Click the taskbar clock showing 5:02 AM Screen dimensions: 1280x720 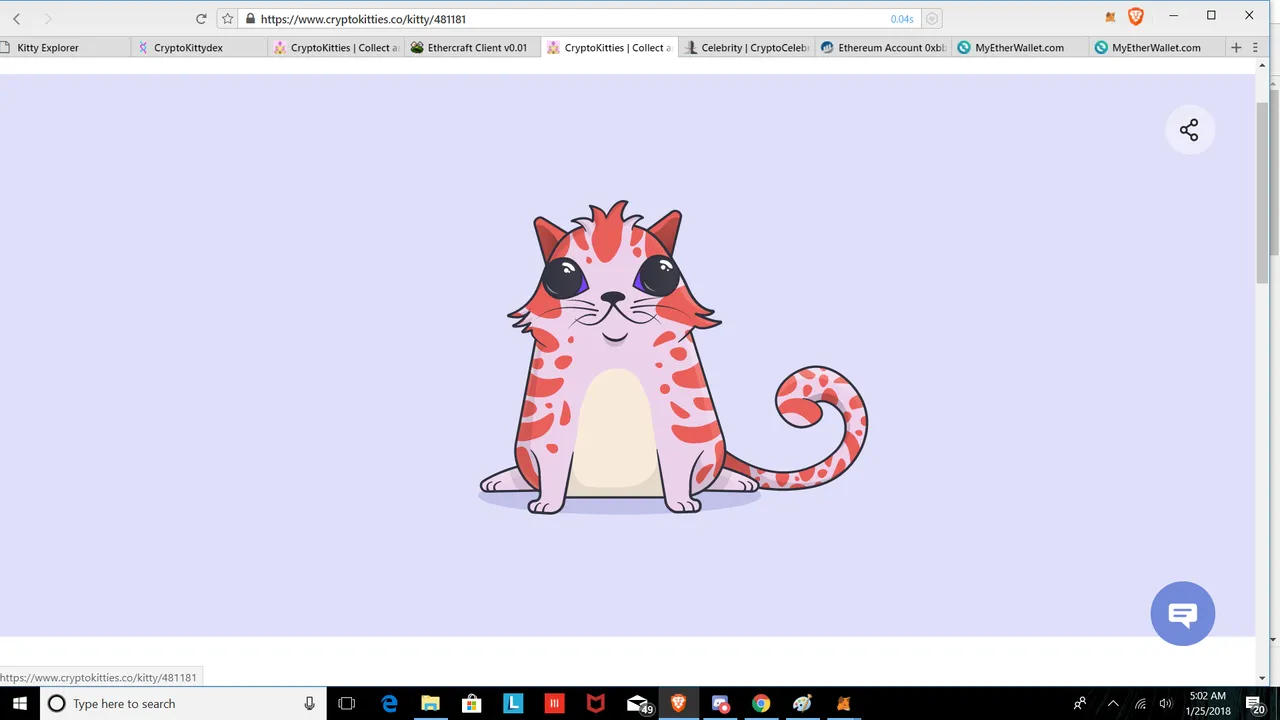pos(1207,704)
